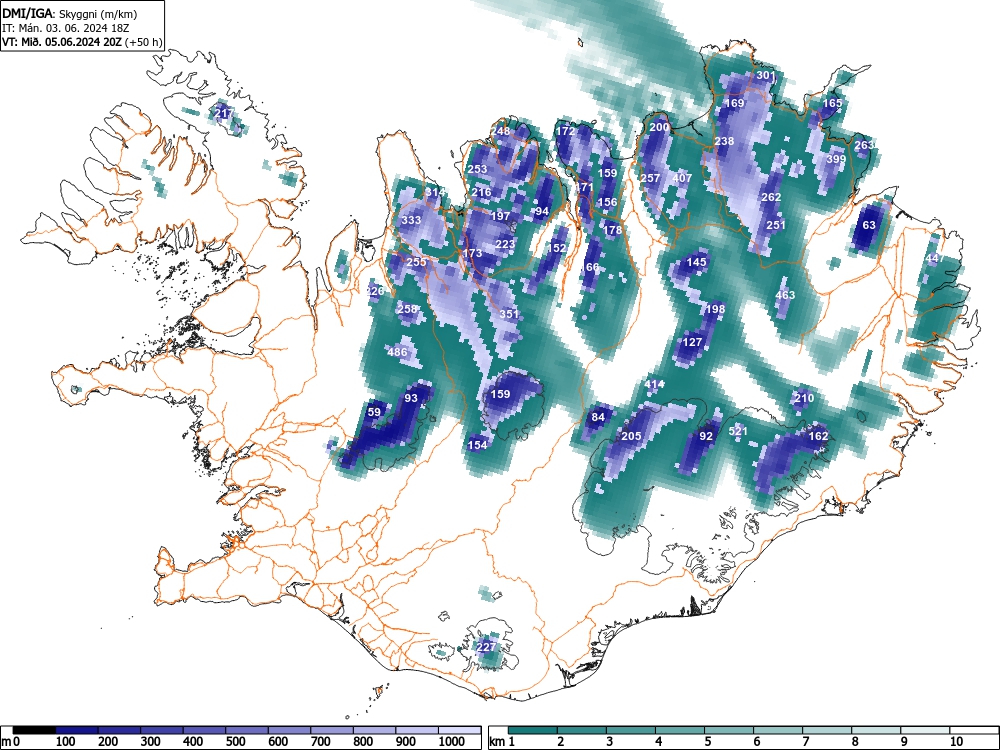This screenshot has height=750, width=1000.
Task: Click the black 0–100 m legend swatch
Action: tap(34, 730)
